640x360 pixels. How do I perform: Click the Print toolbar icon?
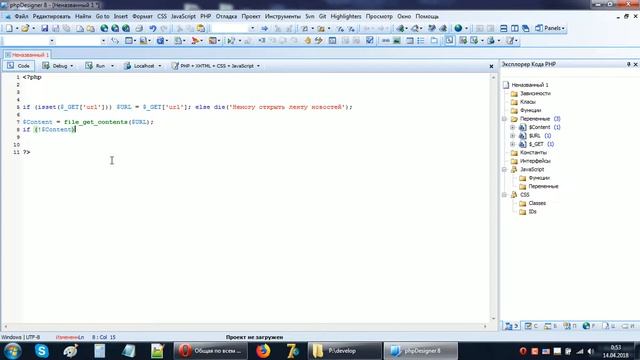click(139, 28)
